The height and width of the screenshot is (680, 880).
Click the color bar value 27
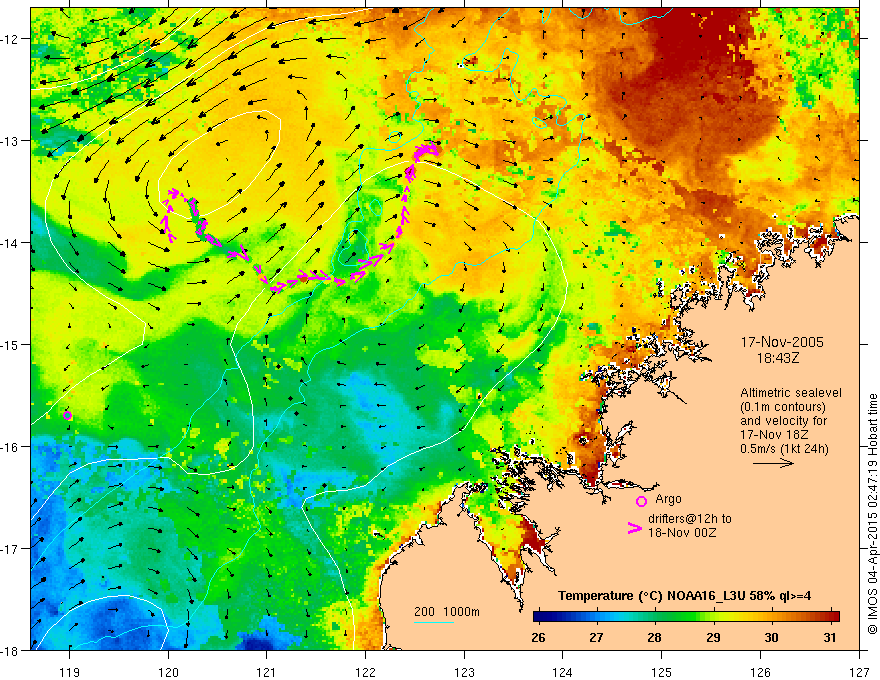596,637
